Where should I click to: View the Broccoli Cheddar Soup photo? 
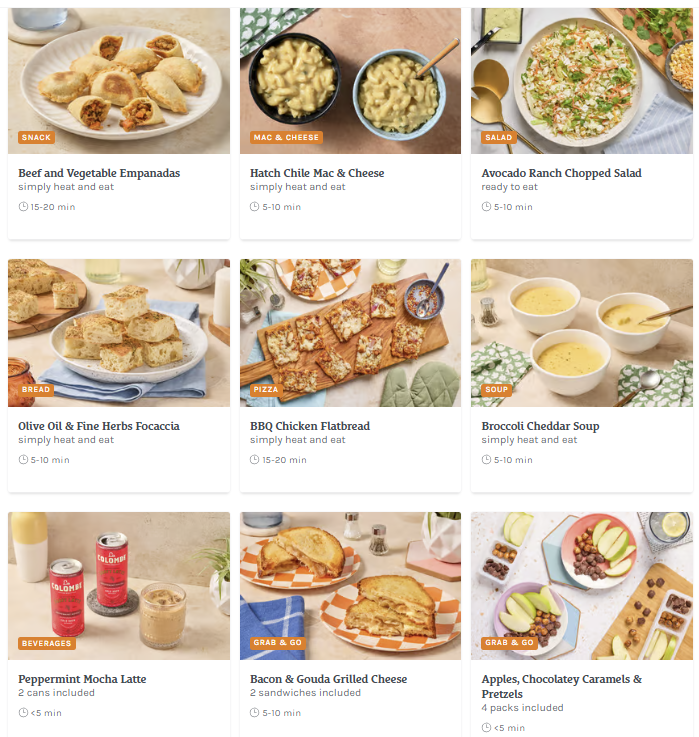(x=581, y=333)
